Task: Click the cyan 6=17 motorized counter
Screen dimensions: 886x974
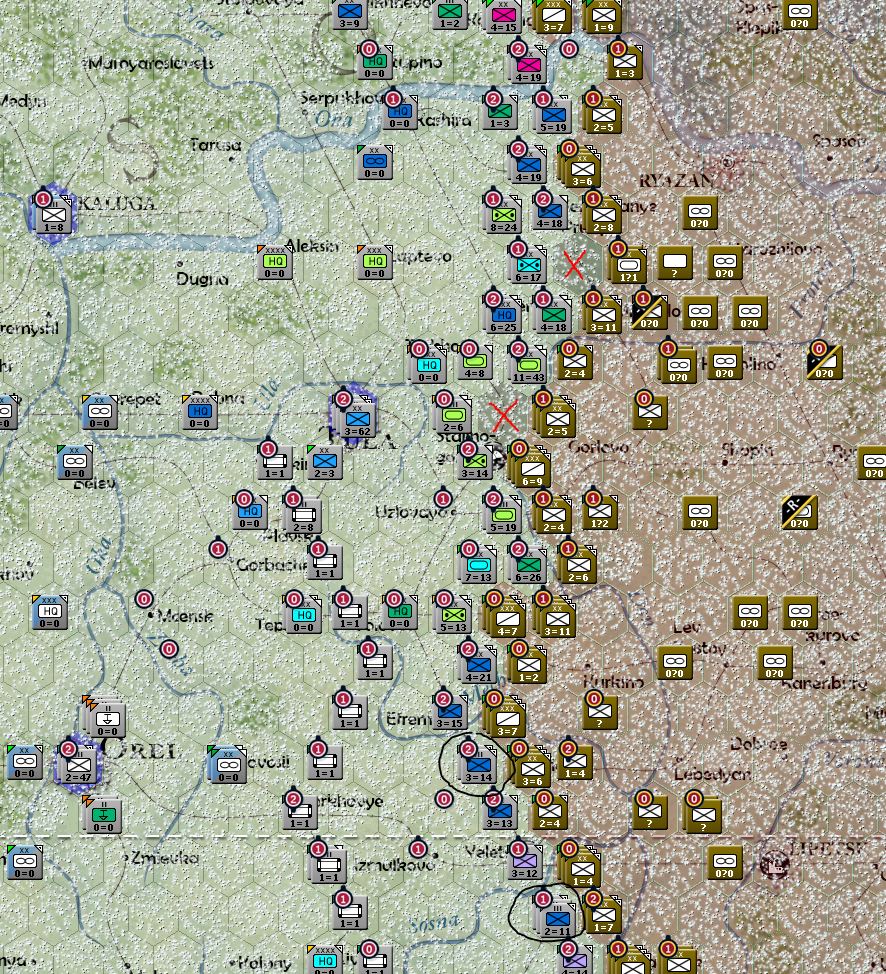Action: tap(527, 265)
